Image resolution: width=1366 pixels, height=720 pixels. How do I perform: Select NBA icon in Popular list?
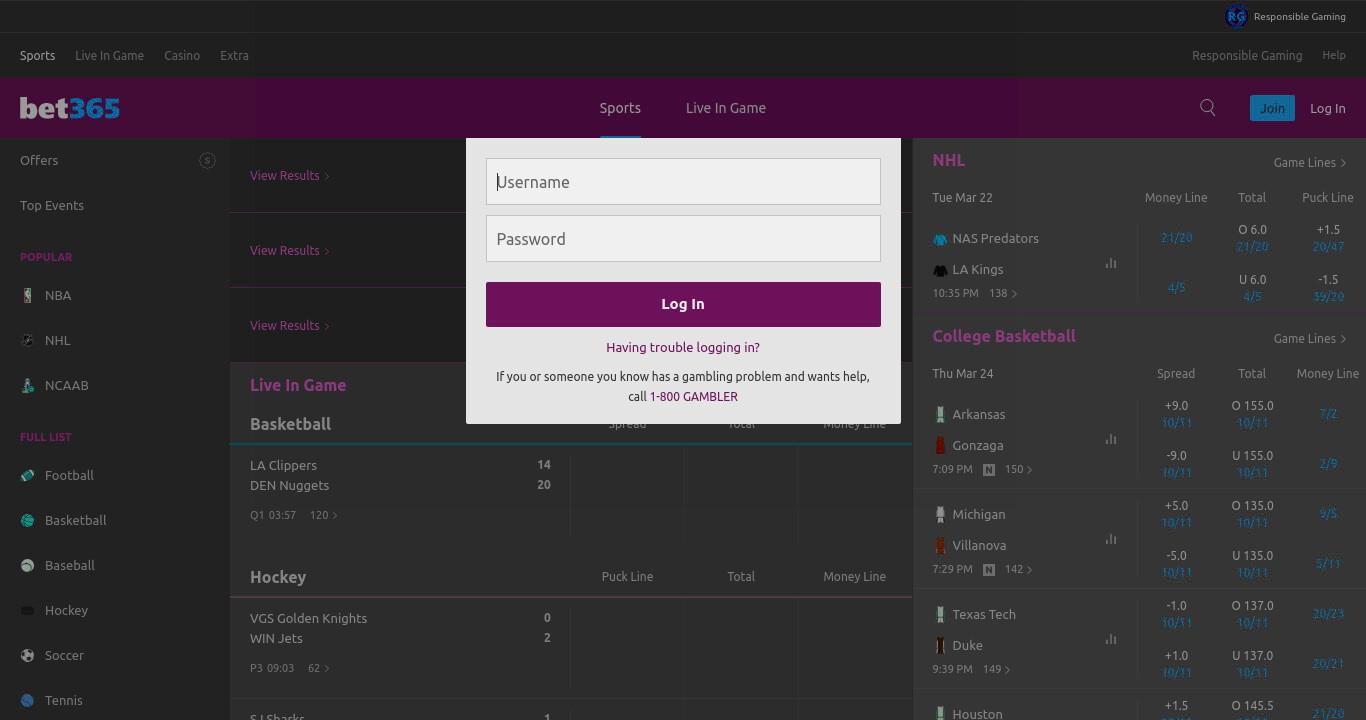pyautogui.click(x=27, y=295)
